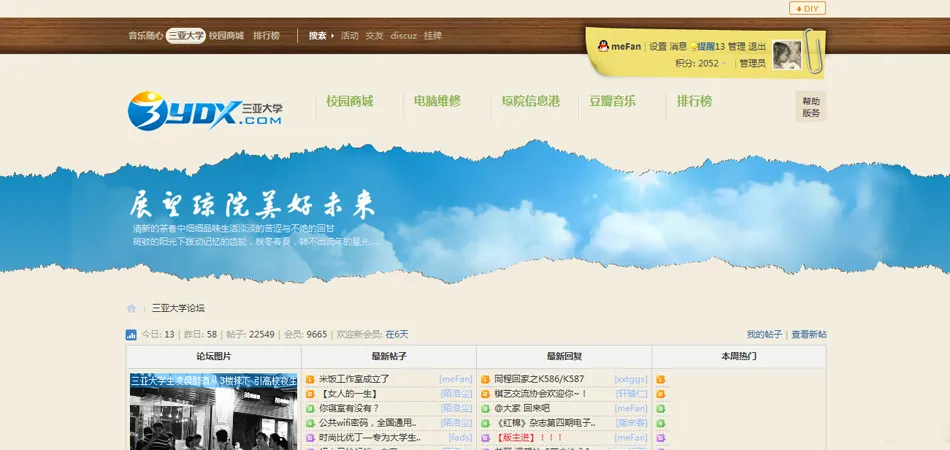Click author [xxtggs] beside 同程回家
Viewport: 950px width, 450px height.
(631, 379)
